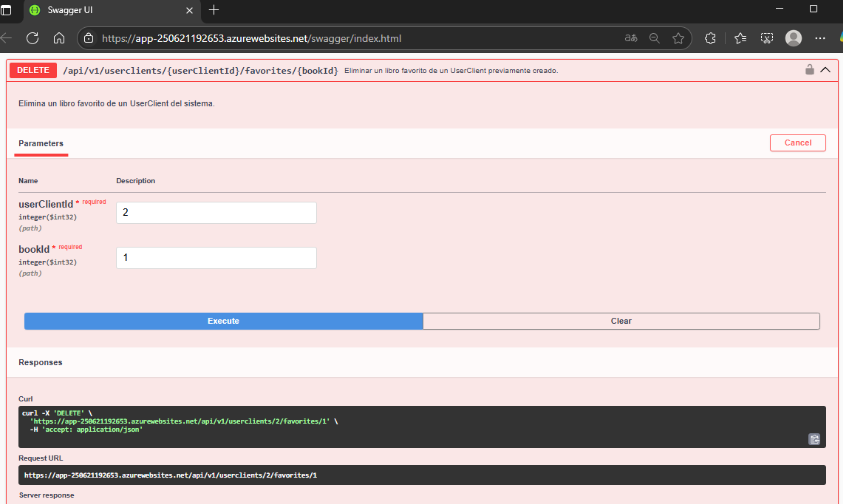Open a new browser tab

[x=213, y=10]
